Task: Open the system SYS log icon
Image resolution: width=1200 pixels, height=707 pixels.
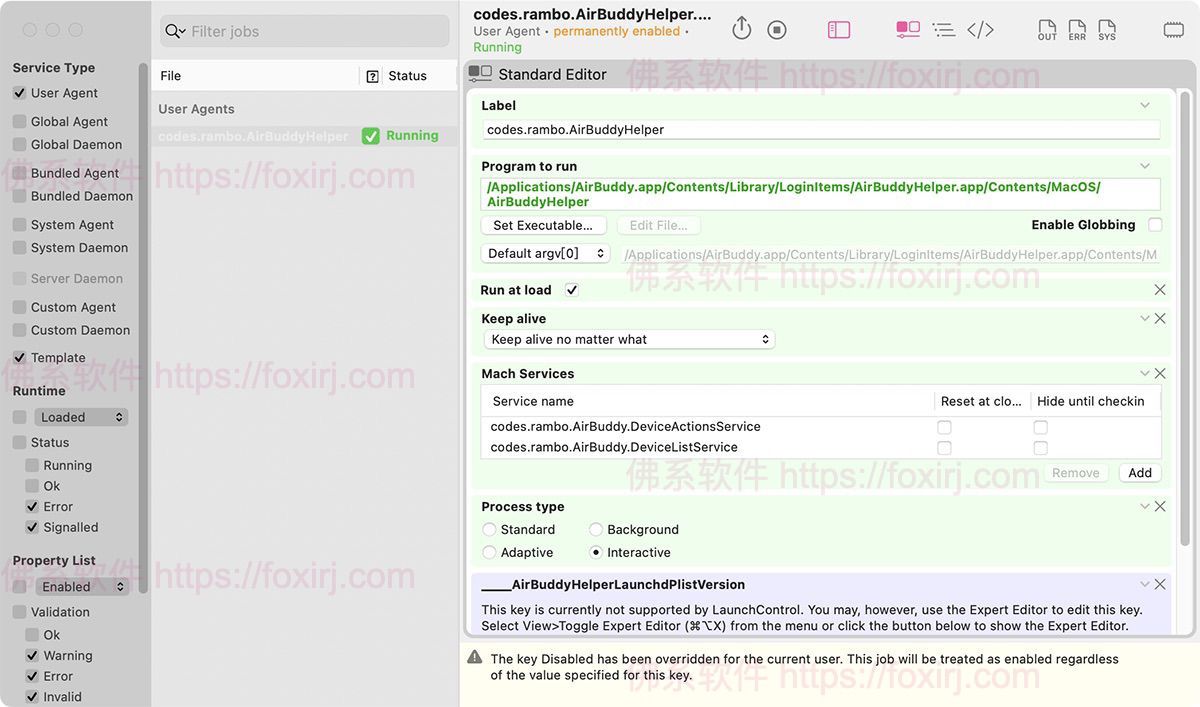Action: coord(1107,30)
